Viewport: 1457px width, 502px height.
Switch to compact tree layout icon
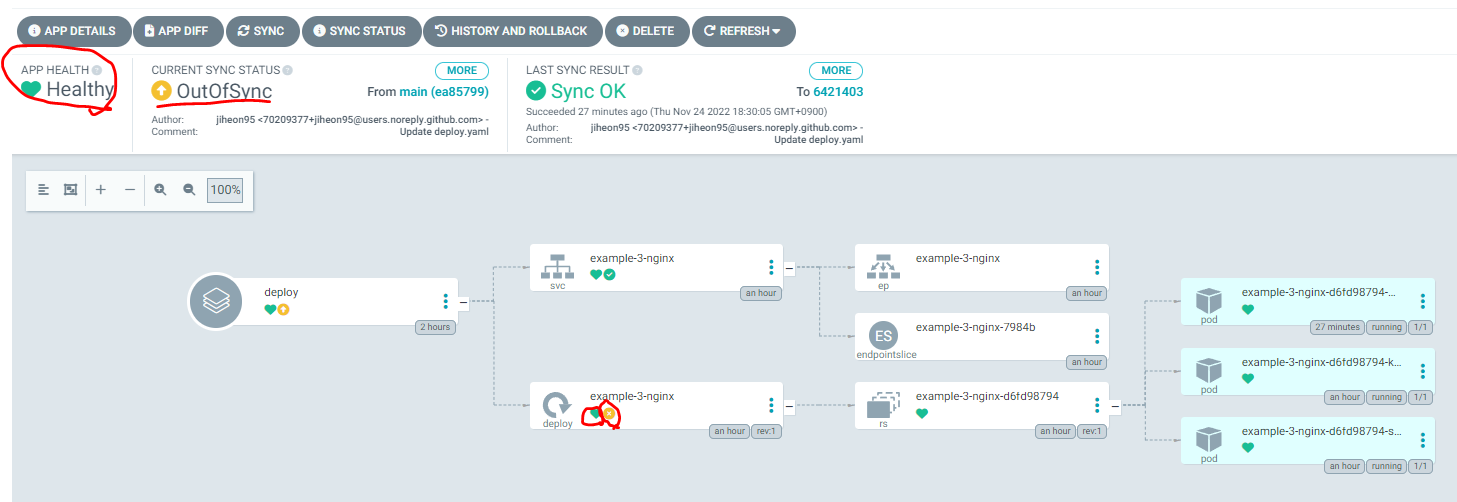43,189
